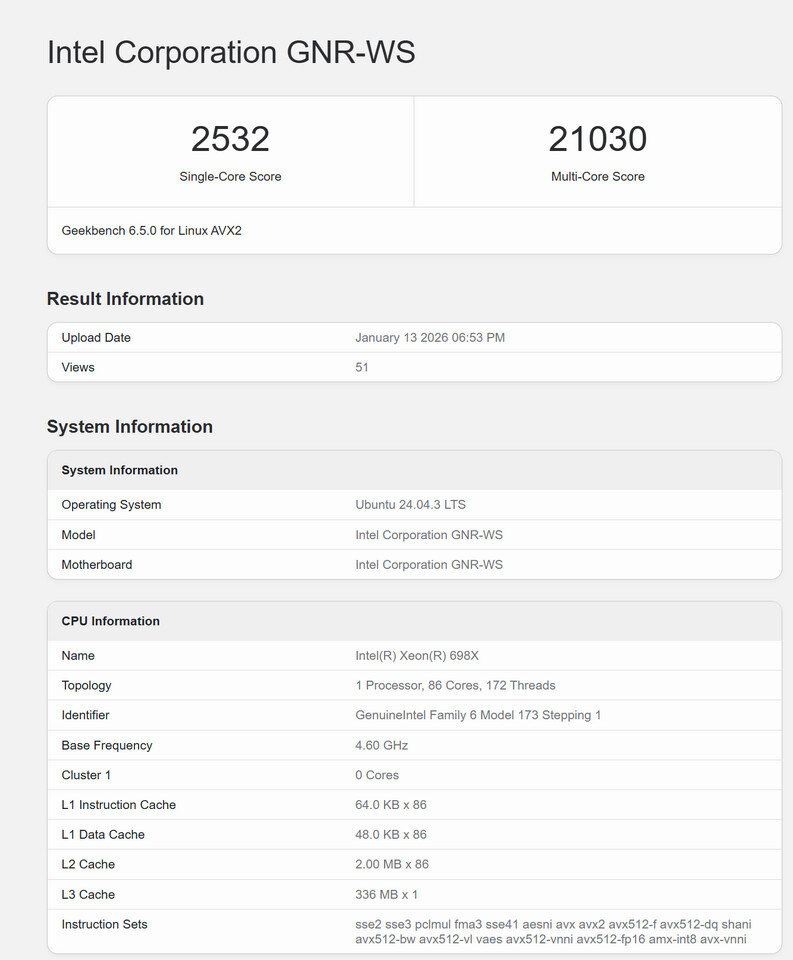Viewport: 793px width, 960px height.
Task: Click the Topology value with 86 Cores
Action: [455, 686]
